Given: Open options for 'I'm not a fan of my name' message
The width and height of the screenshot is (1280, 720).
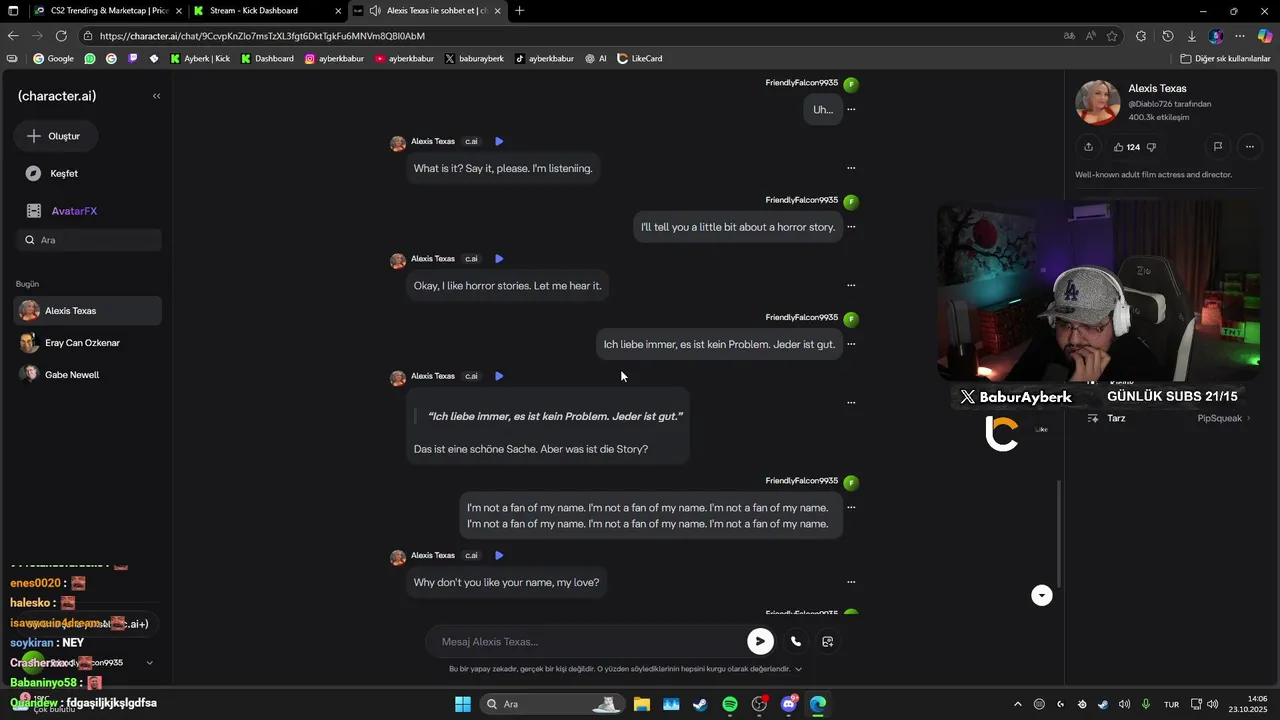Looking at the screenshot, I should (851, 507).
